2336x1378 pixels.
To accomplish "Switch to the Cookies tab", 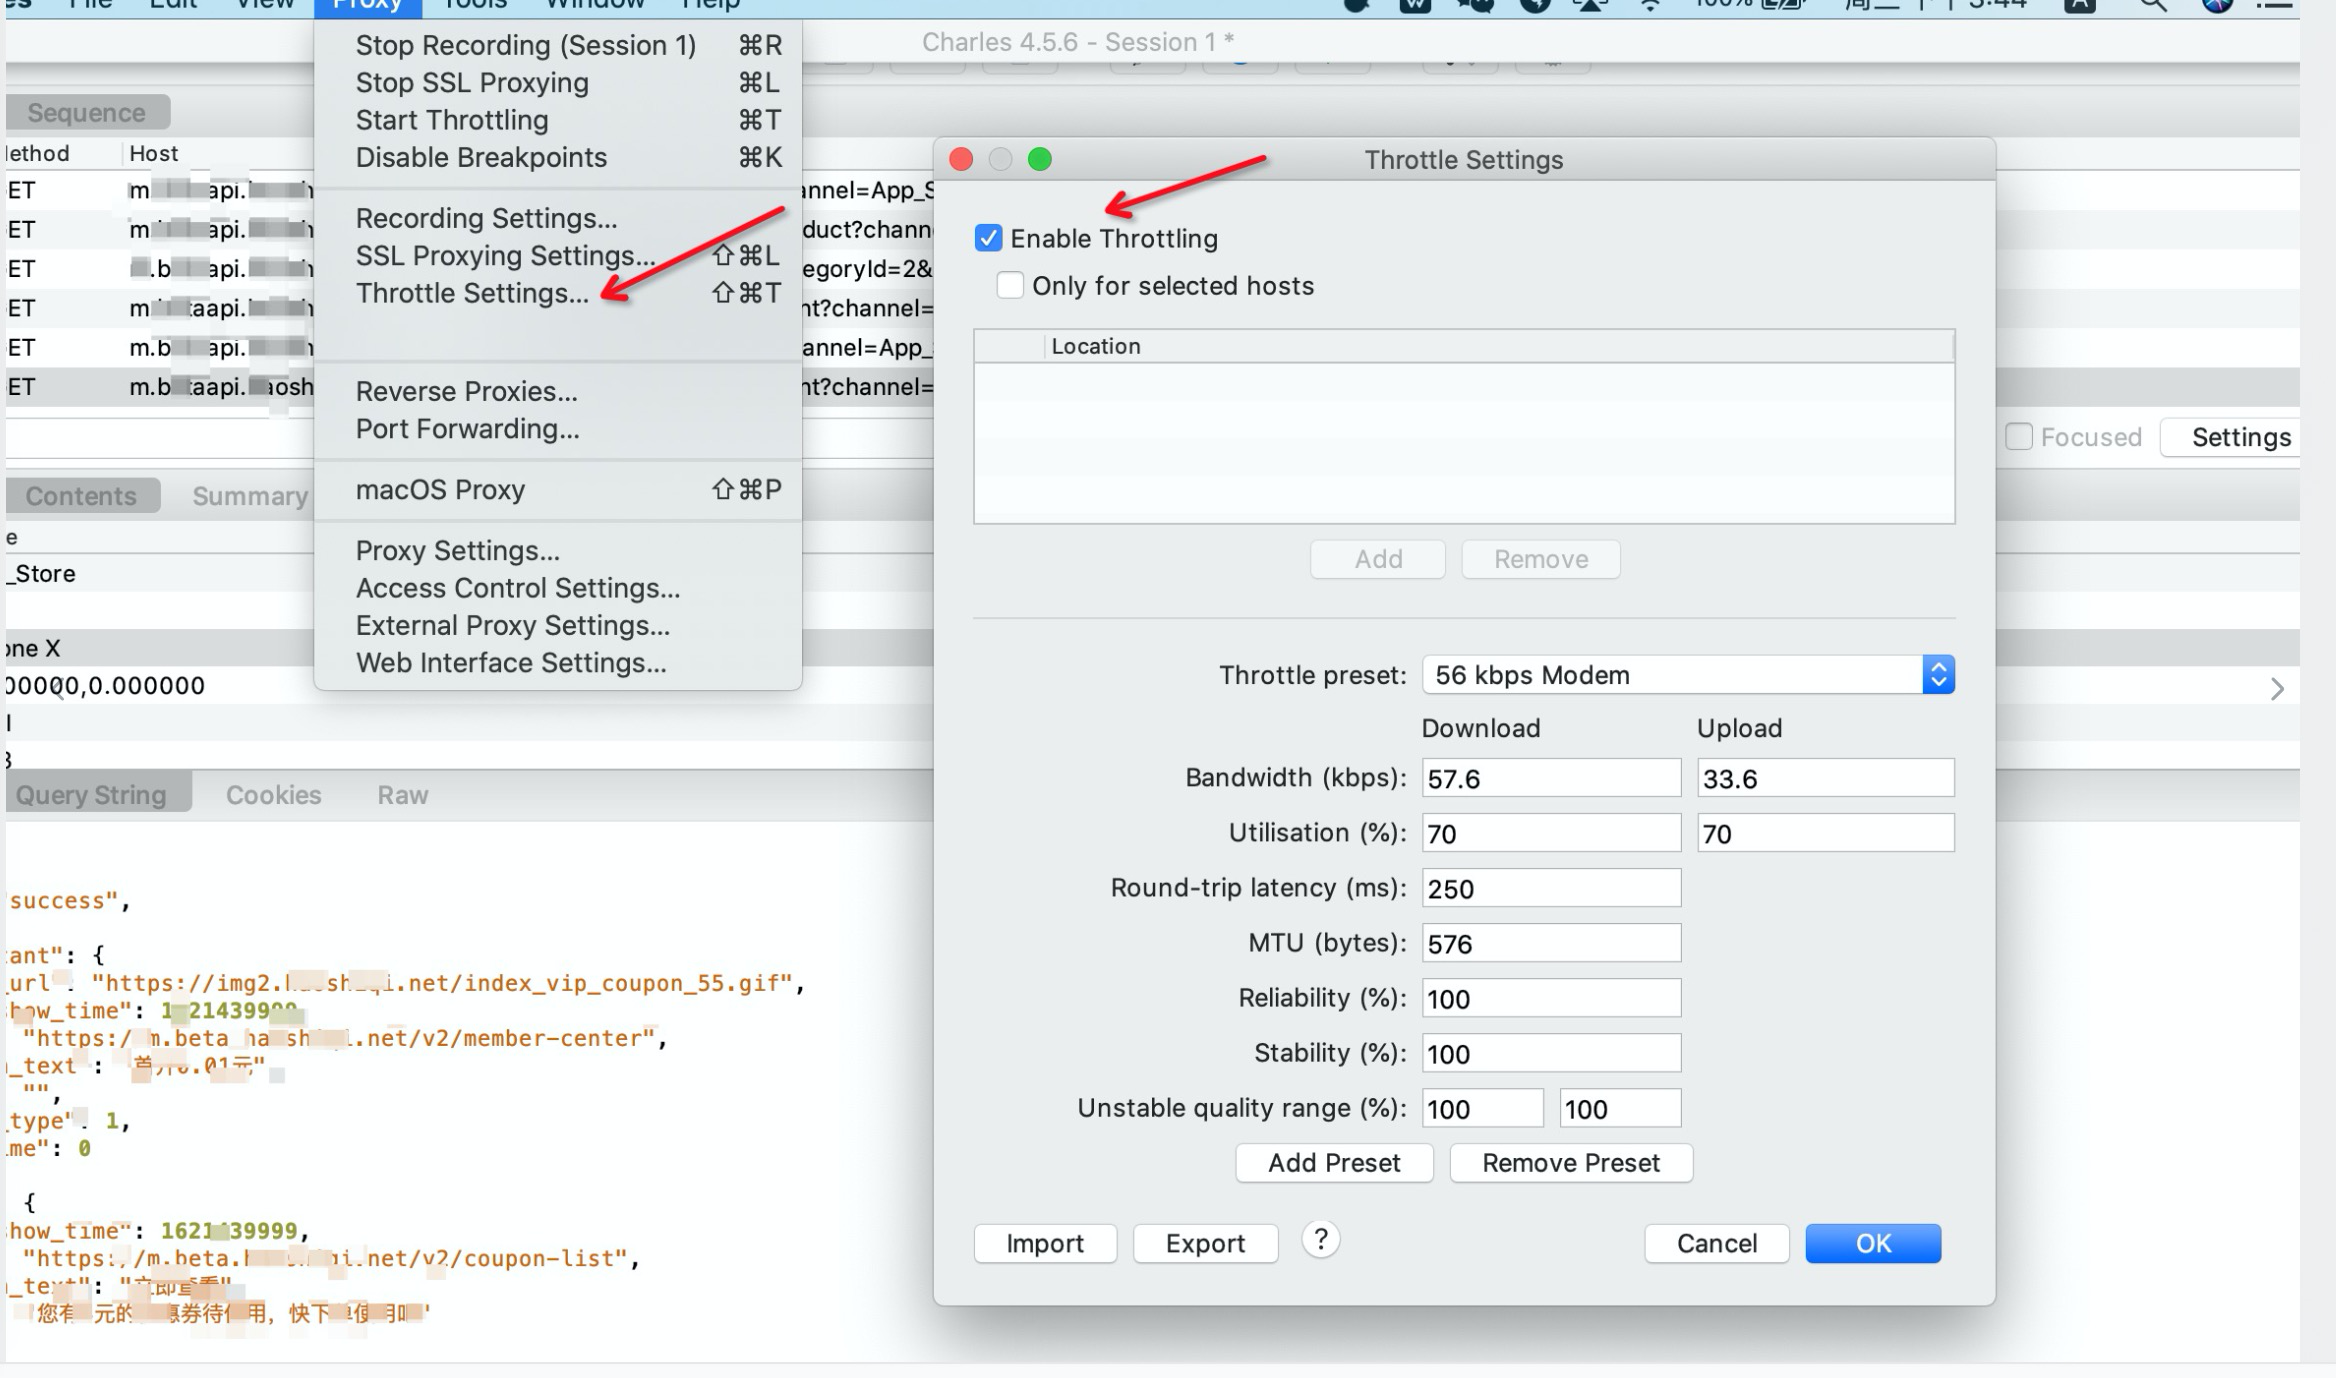I will pos(273,795).
